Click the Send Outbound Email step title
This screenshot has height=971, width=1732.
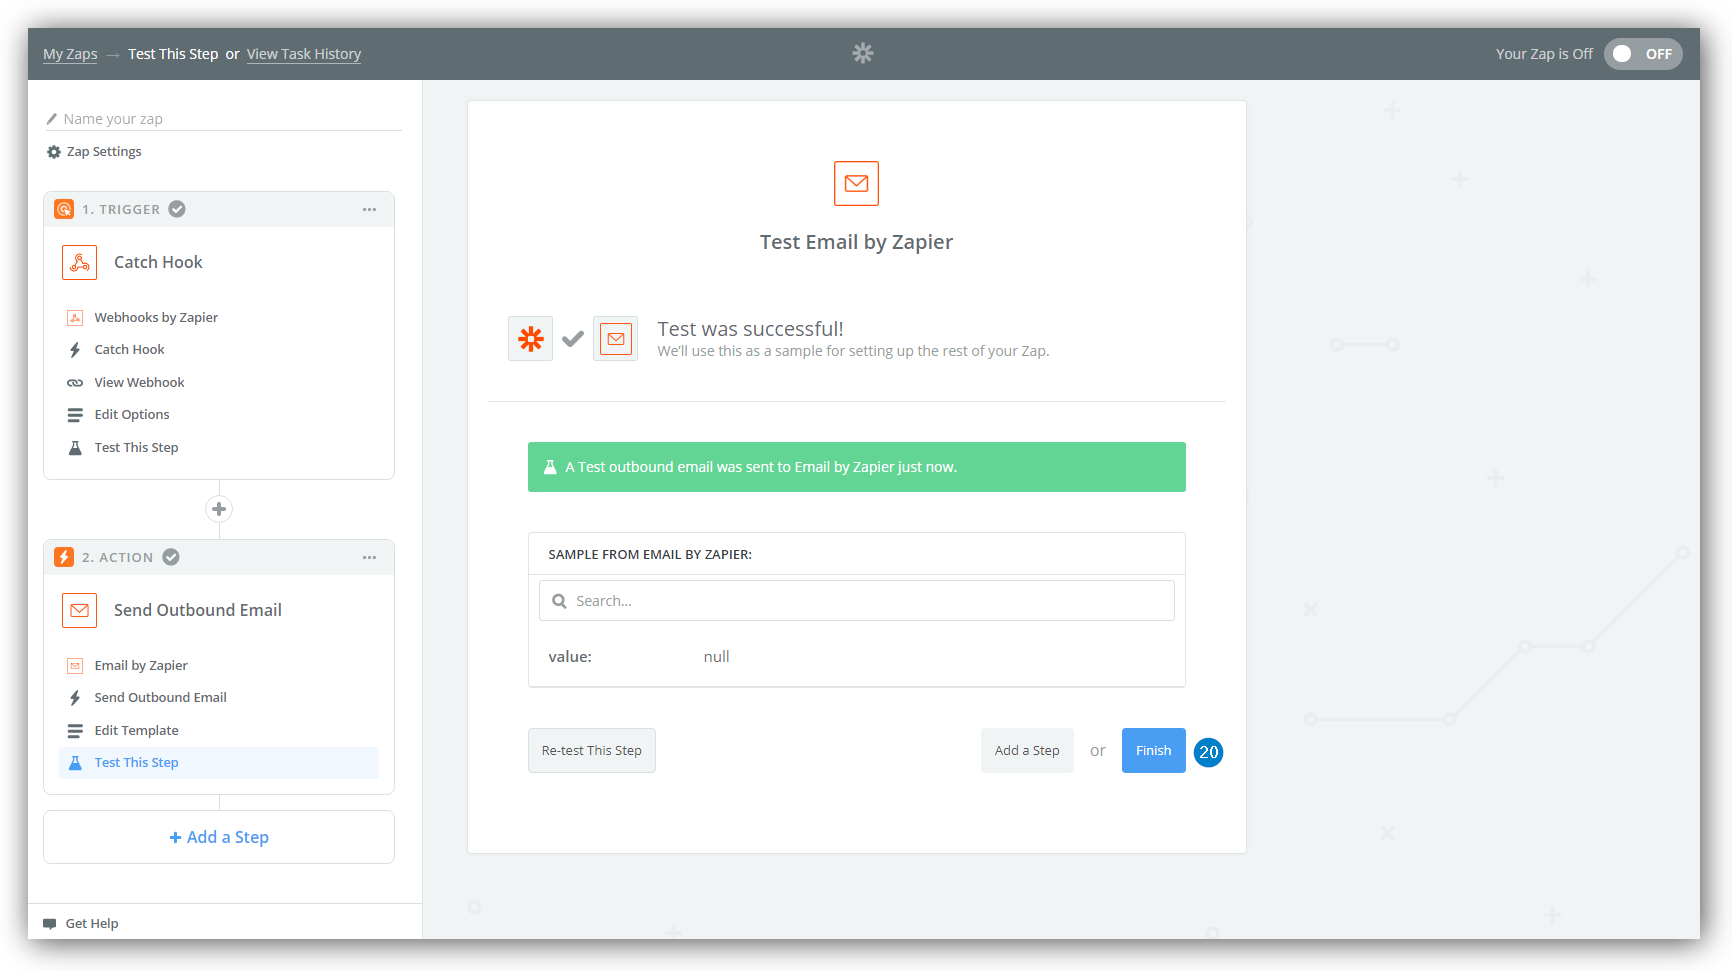(198, 610)
